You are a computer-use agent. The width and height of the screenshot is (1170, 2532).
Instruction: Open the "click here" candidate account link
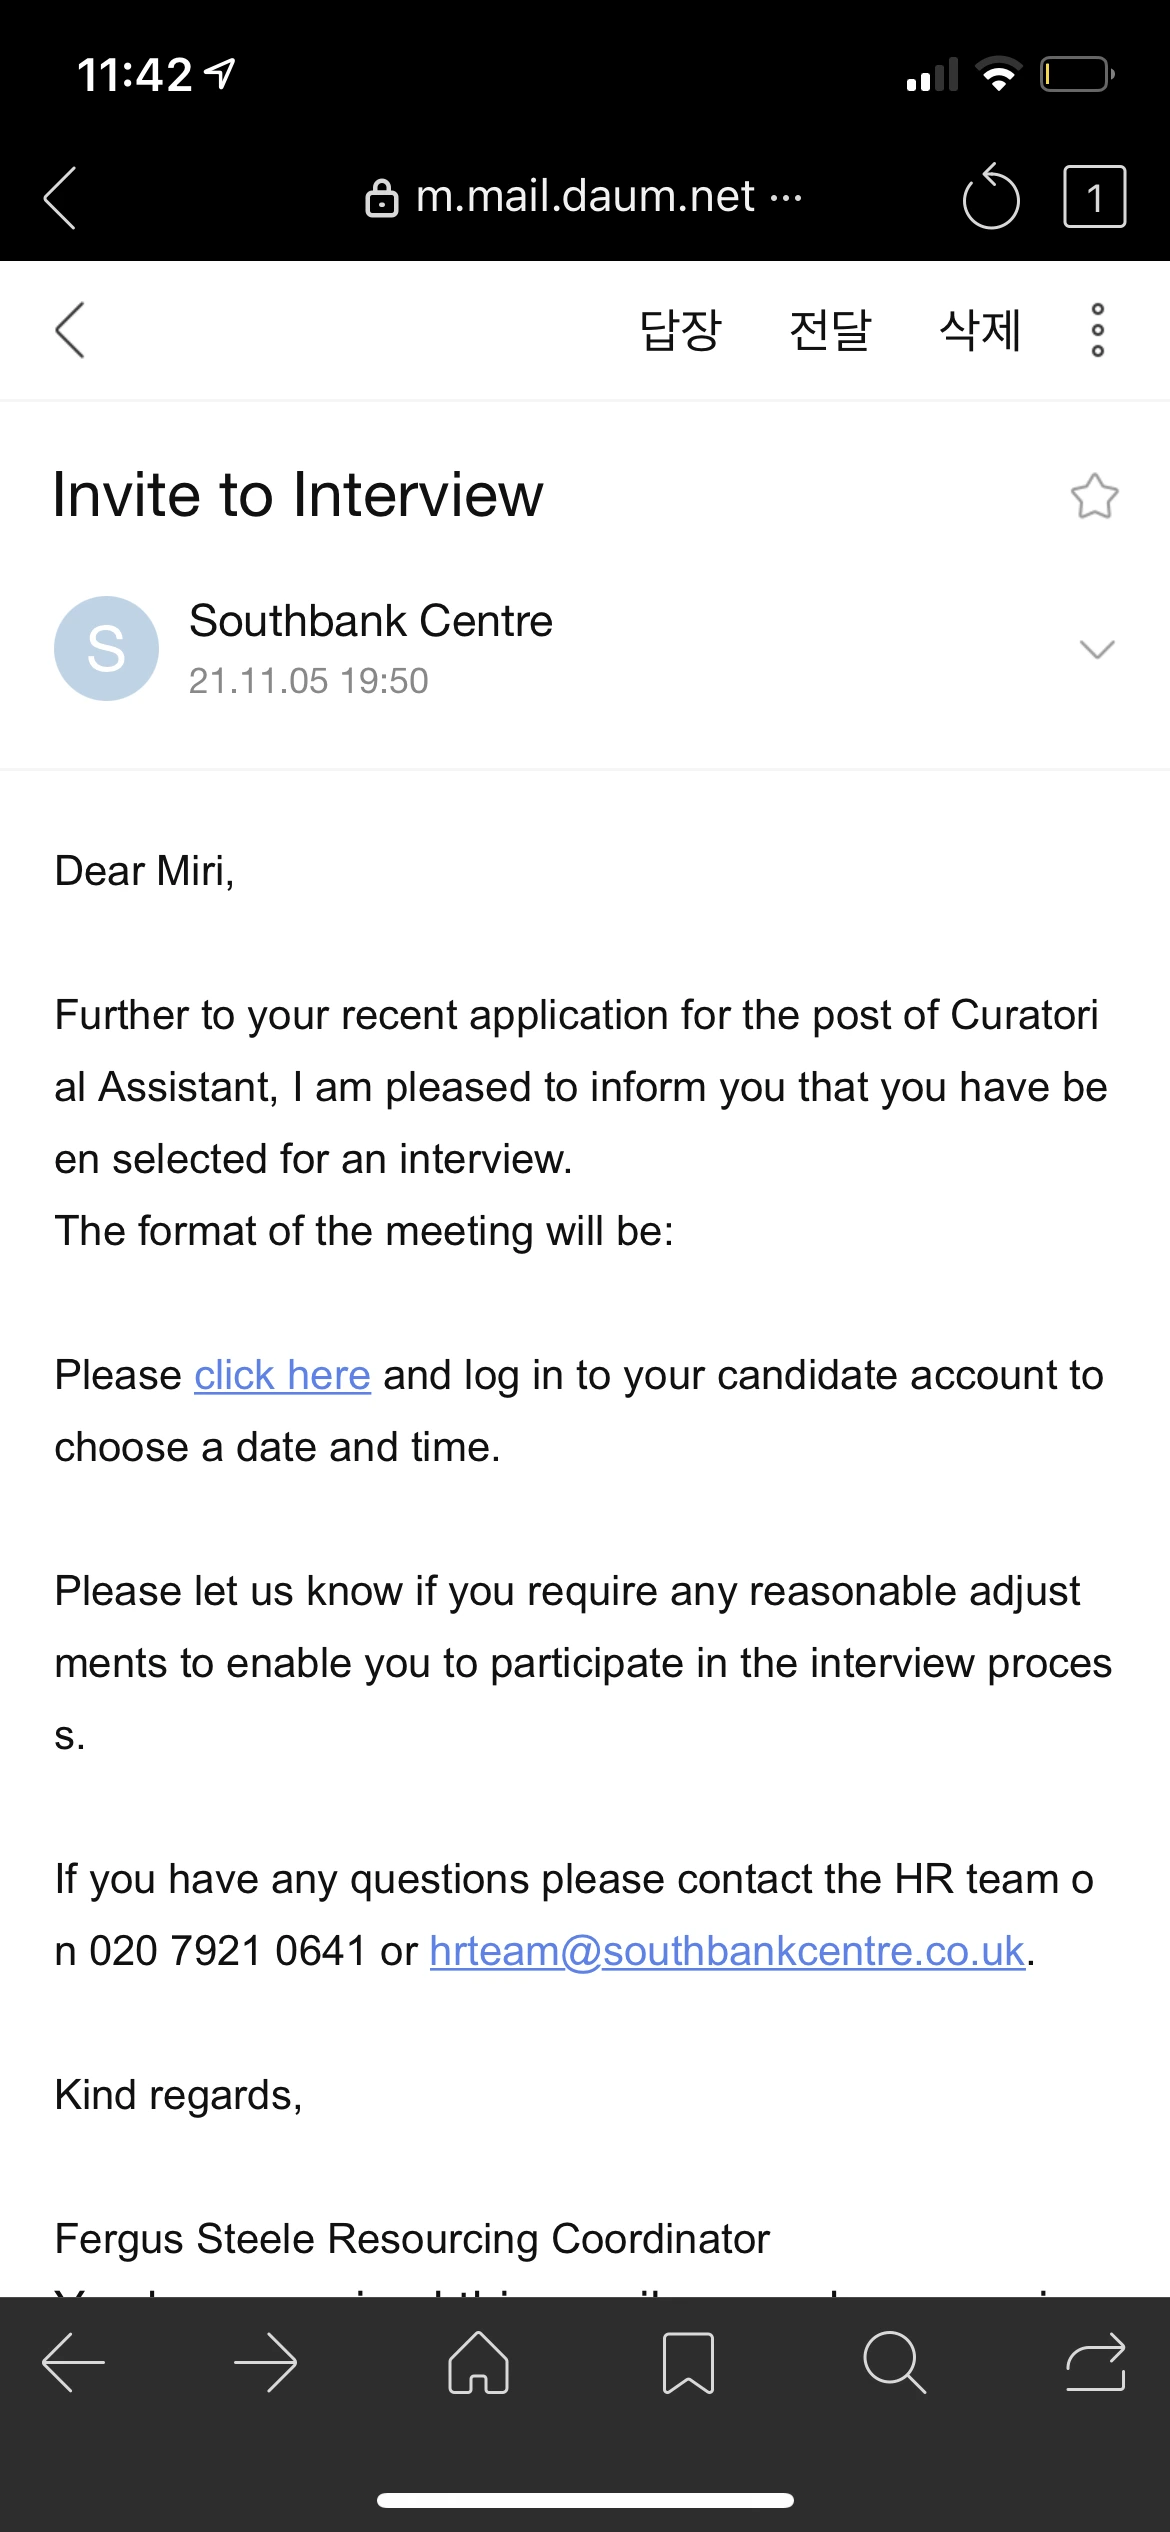coord(282,1376)
